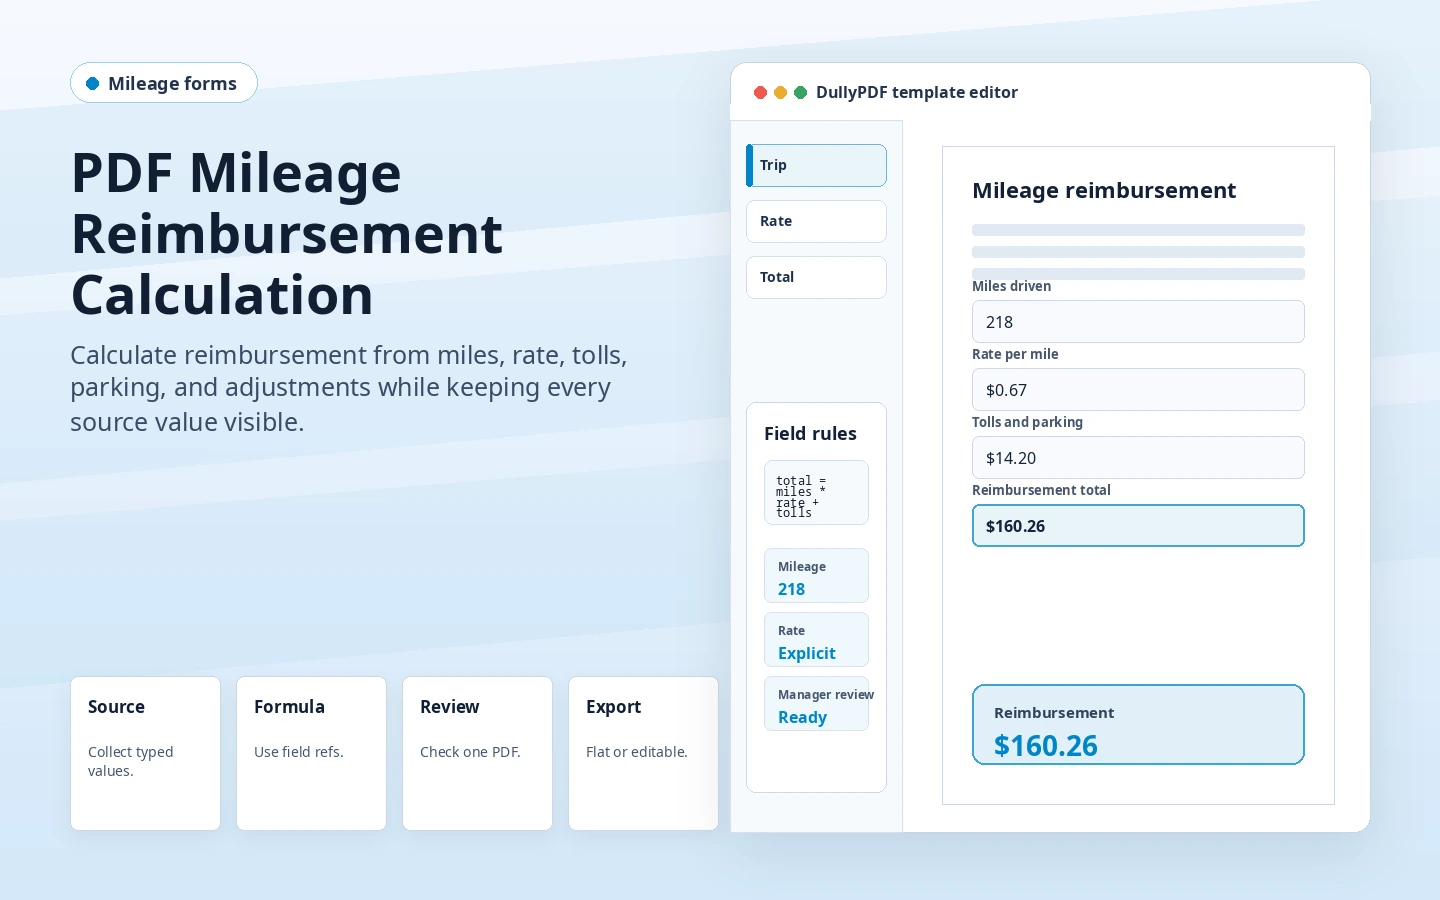Switch to the Total tab
This screenshot has height=900, width=1440.
coord(816,277)
